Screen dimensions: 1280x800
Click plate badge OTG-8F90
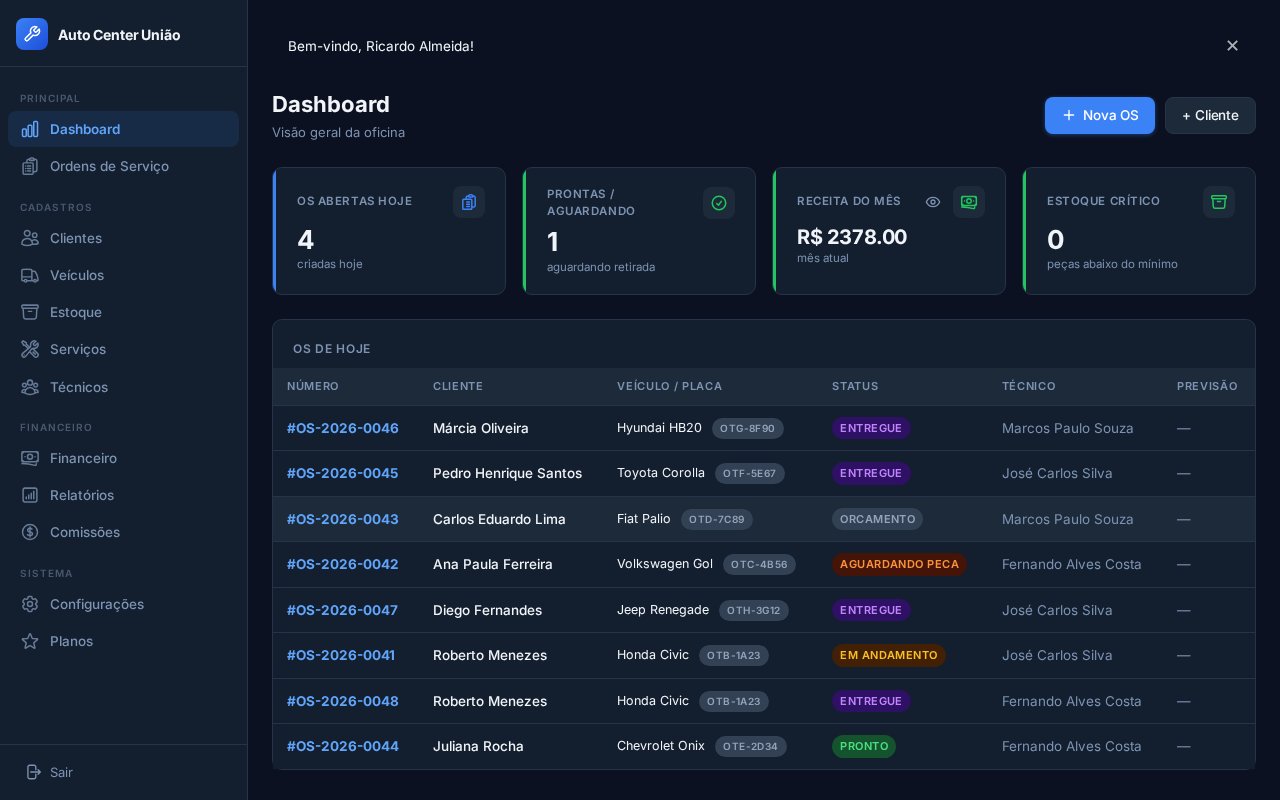point(748,428)
